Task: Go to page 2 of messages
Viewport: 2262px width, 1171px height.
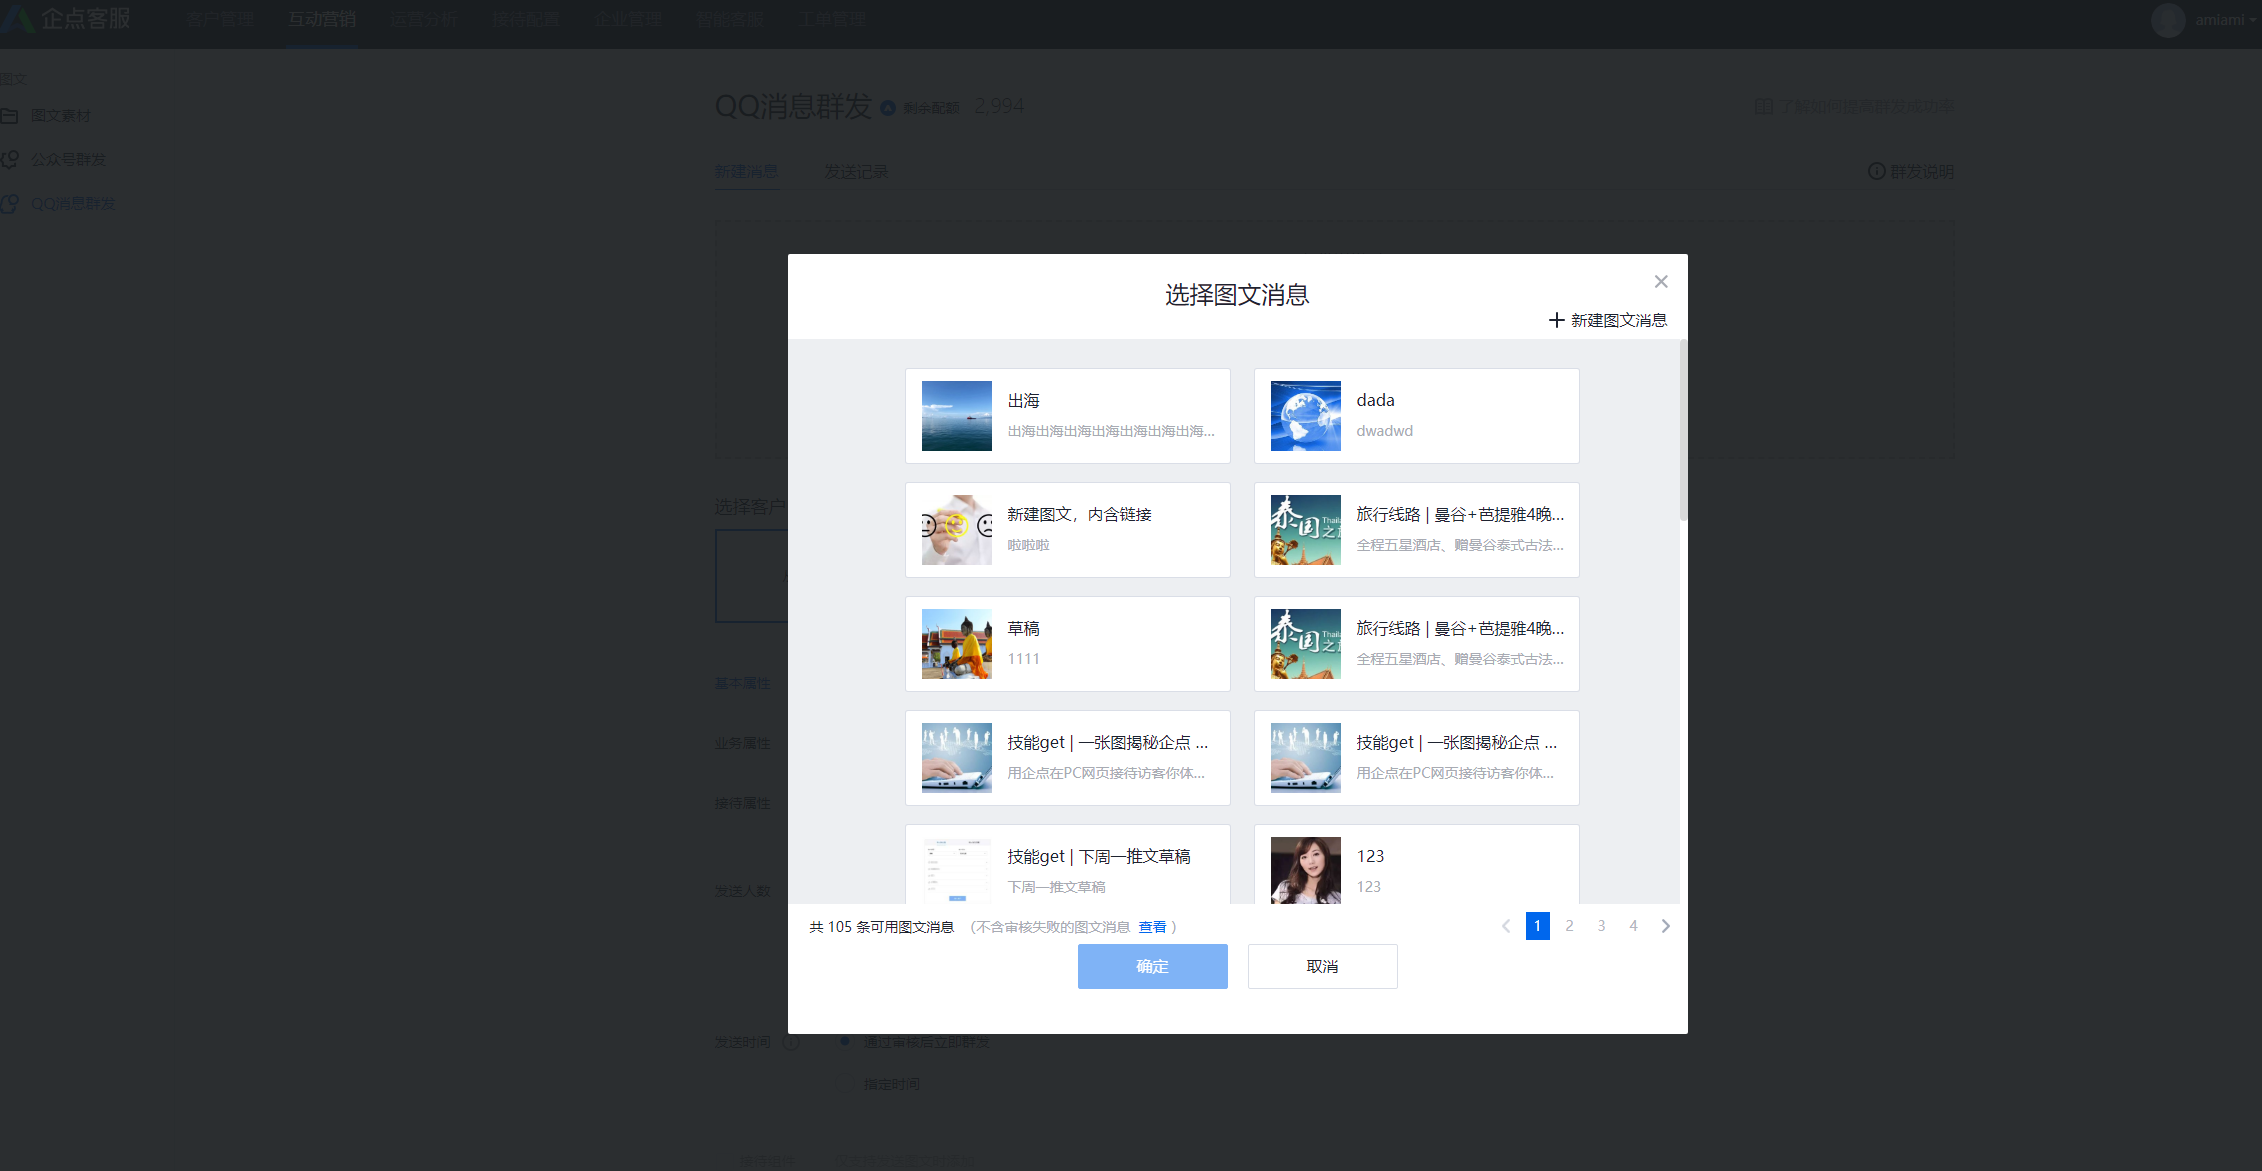Action: tap(1569, 926)
